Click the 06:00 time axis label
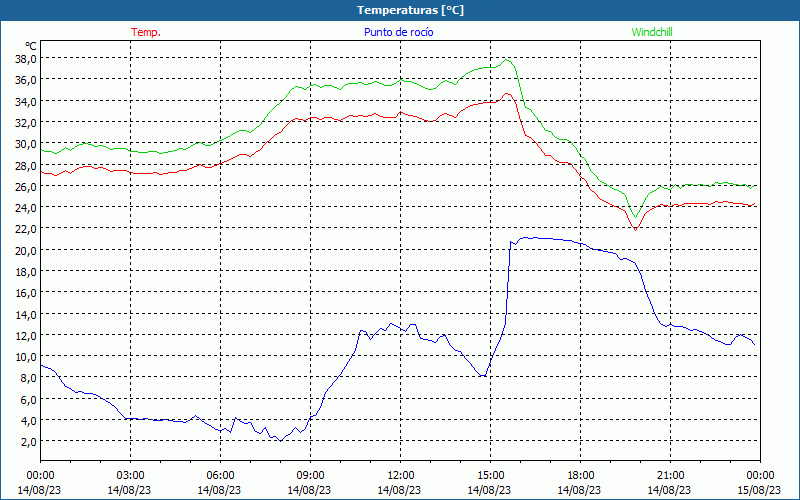Screen dimensions: 800x500 (x=220, y=476)
